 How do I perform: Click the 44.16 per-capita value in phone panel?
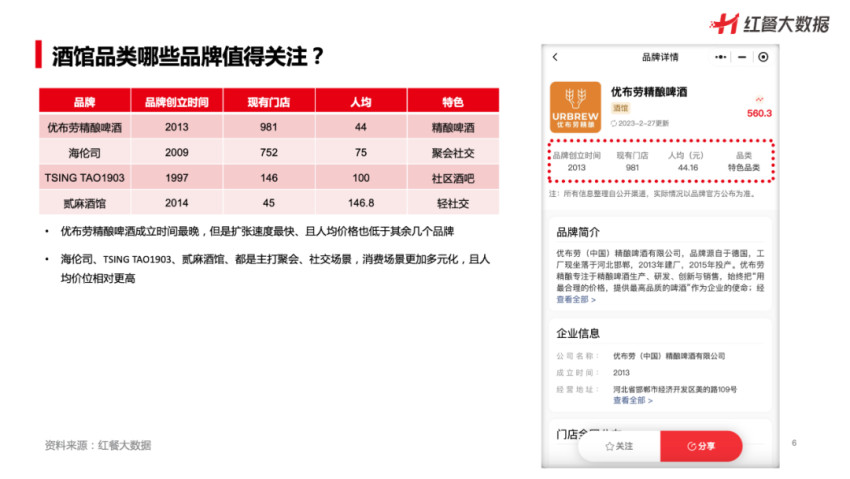coord(687,168)
